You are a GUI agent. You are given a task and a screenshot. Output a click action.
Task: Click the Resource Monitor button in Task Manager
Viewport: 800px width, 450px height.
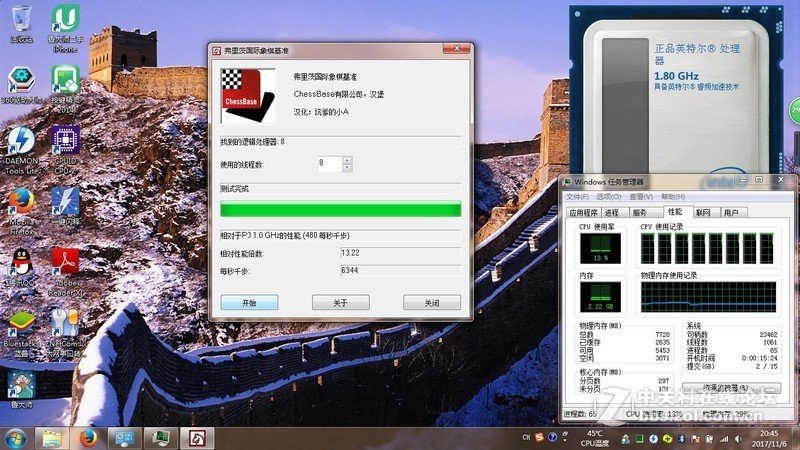[731, 388]
